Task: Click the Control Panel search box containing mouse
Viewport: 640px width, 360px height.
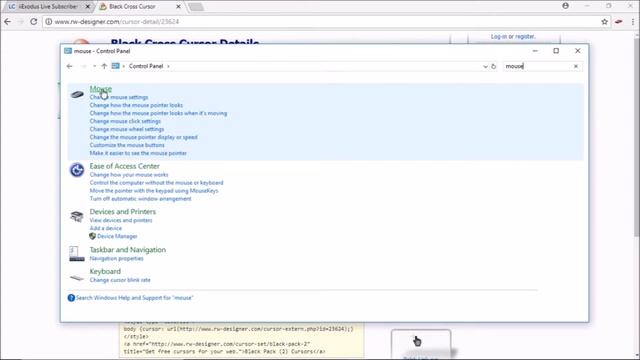Action: (x=537, y=66)
